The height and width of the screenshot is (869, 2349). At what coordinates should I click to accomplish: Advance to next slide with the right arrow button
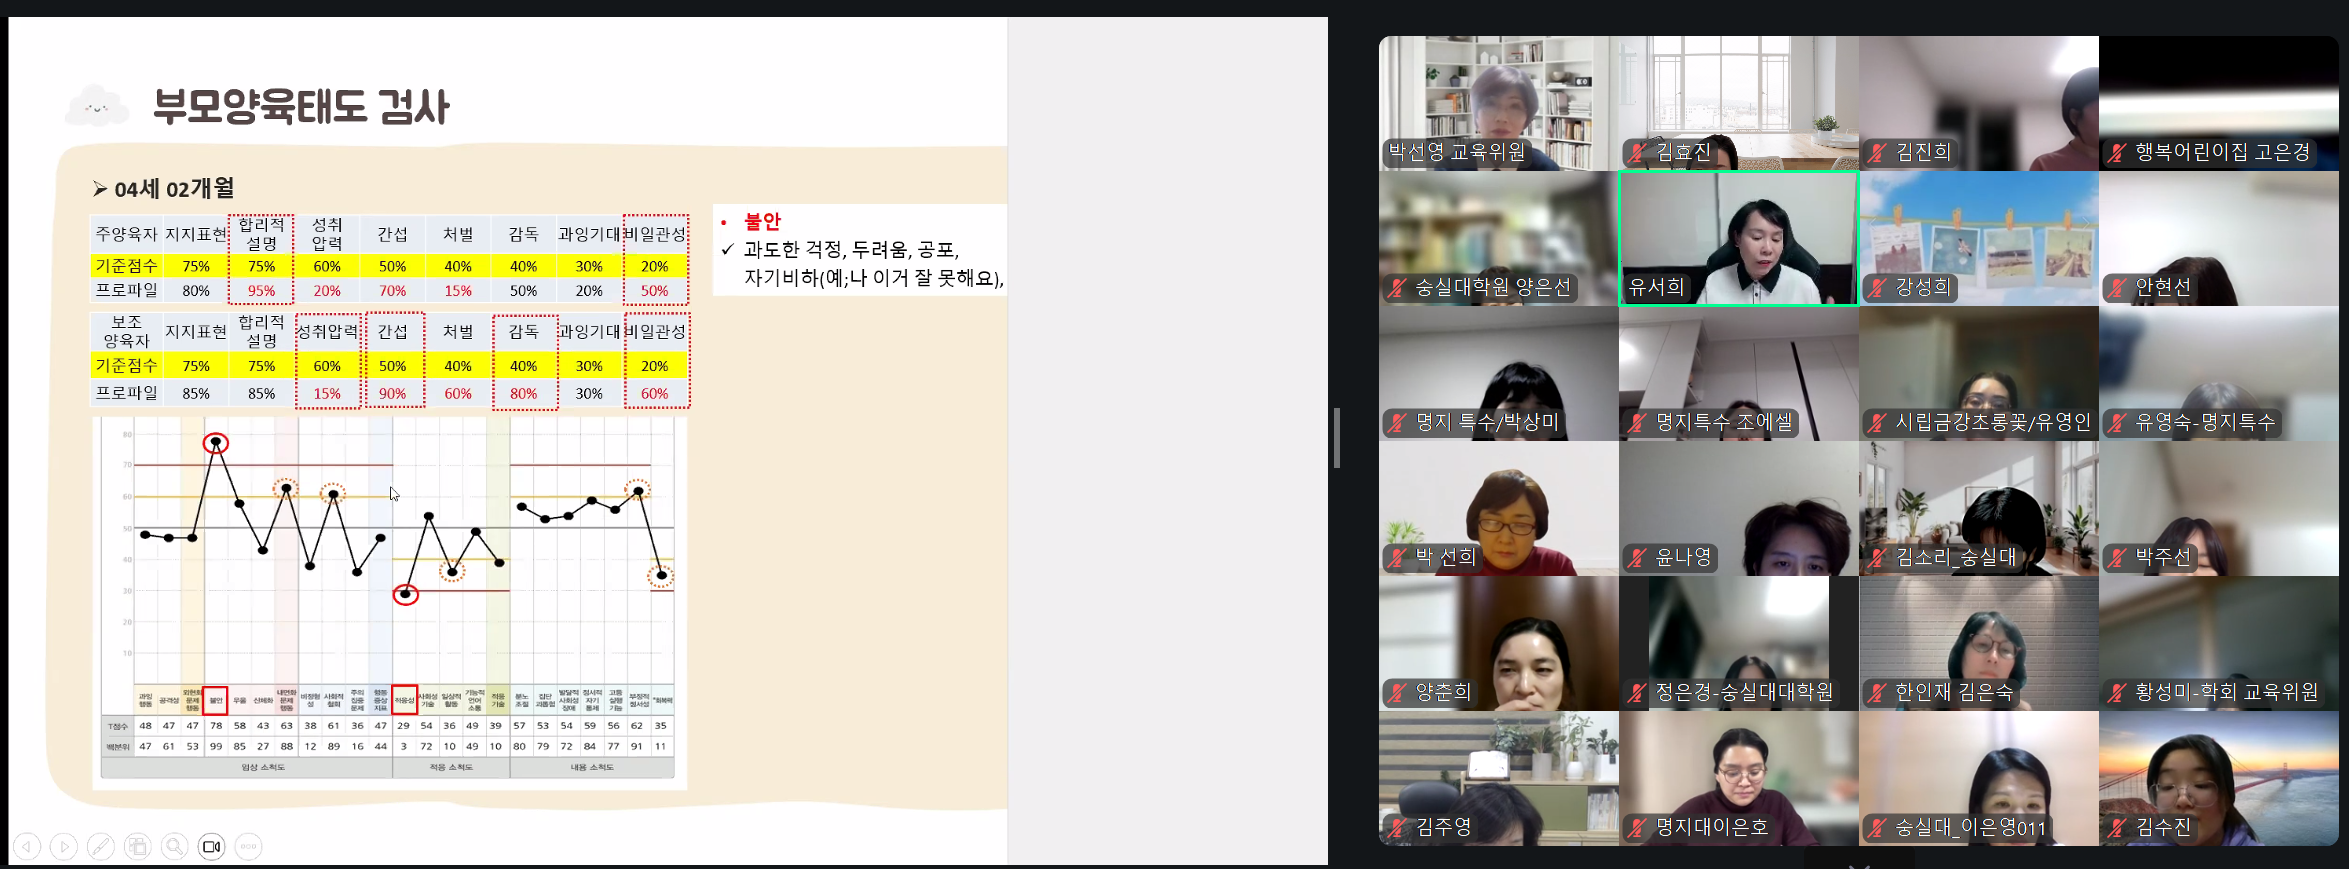click(64, 847)
